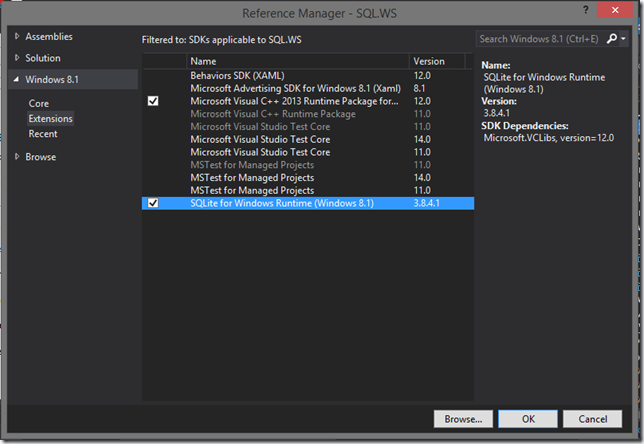Expand the Assemblies node
Screen dimensions: 644x444
pyautogui.click(x=17, y=36)
